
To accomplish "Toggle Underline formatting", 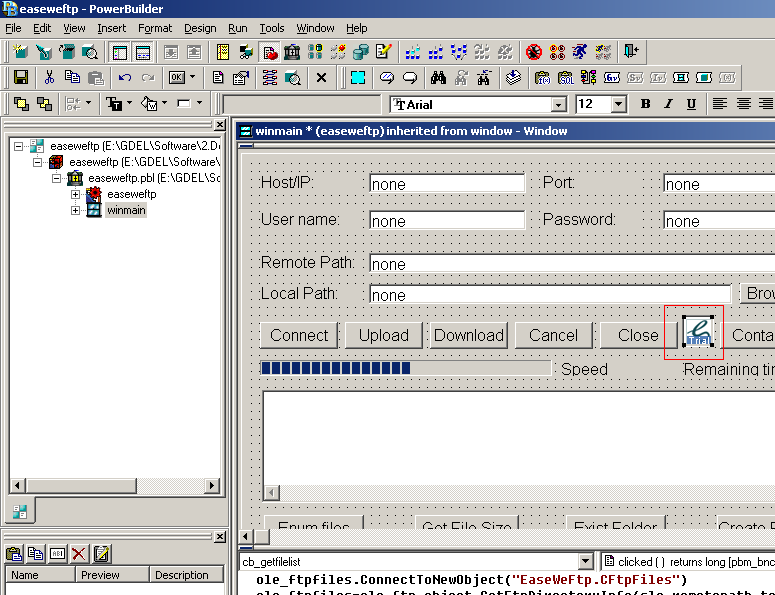I will (x=691, y=104).
